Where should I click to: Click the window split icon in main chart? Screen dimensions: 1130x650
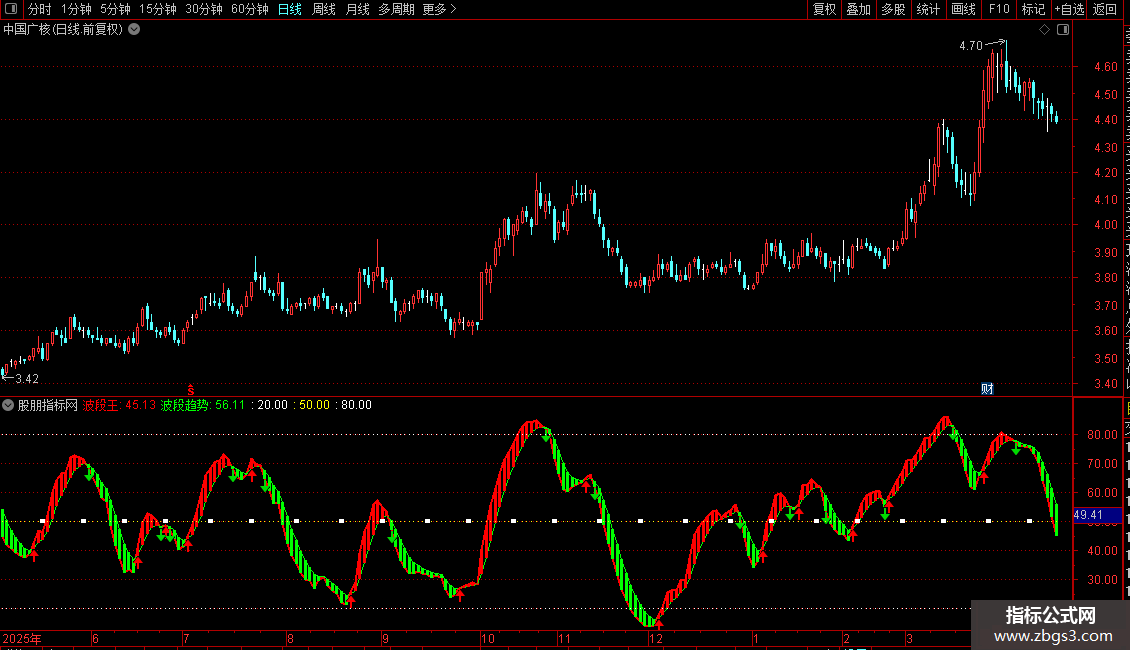(x=1063, y=30)
